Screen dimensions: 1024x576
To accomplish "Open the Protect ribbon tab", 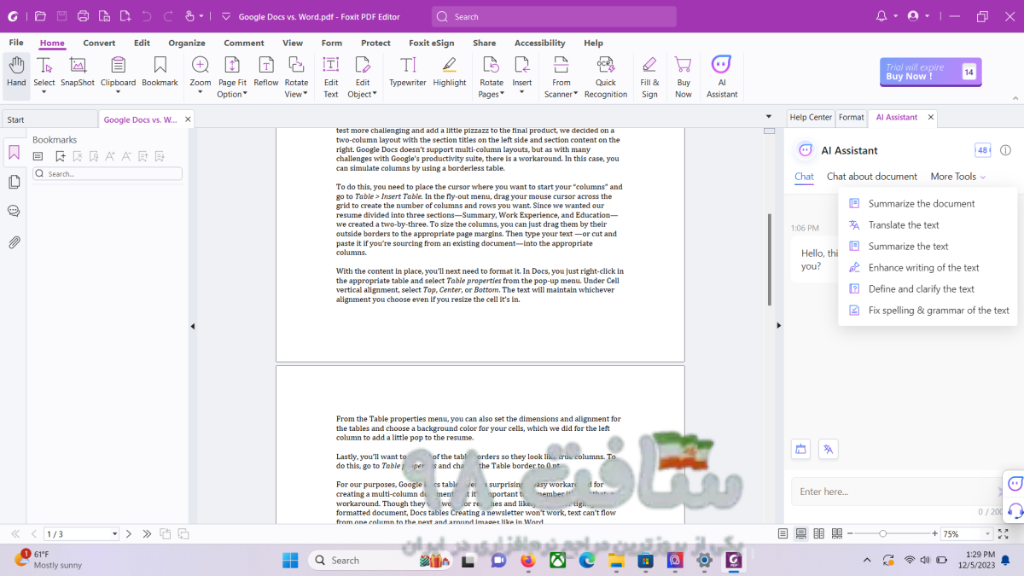I will [x=376, y=43].
